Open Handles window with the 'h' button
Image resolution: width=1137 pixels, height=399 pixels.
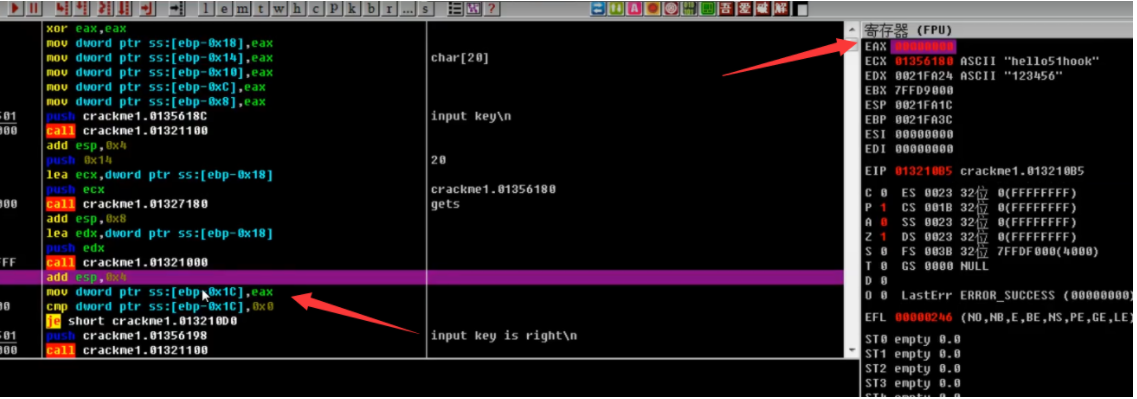[297, 9]
